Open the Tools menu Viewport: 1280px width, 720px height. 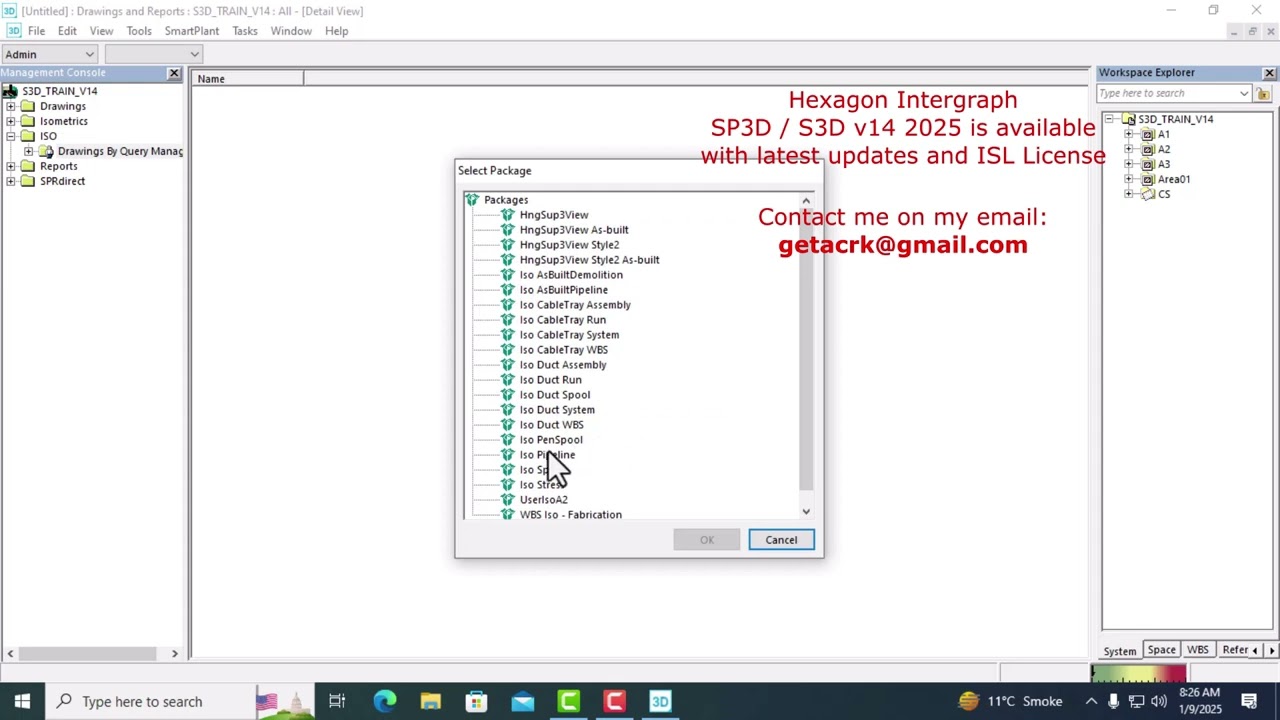139,31
